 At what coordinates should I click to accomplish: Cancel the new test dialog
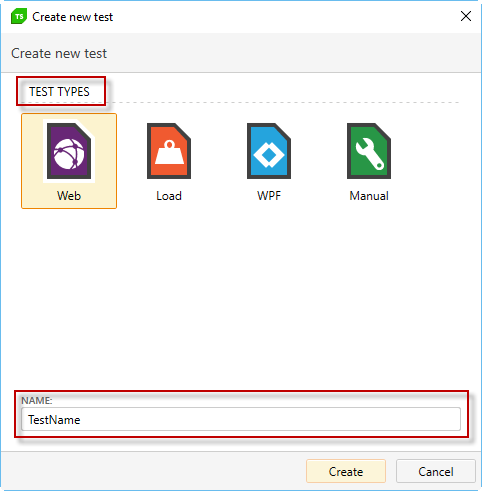[436, 471]
